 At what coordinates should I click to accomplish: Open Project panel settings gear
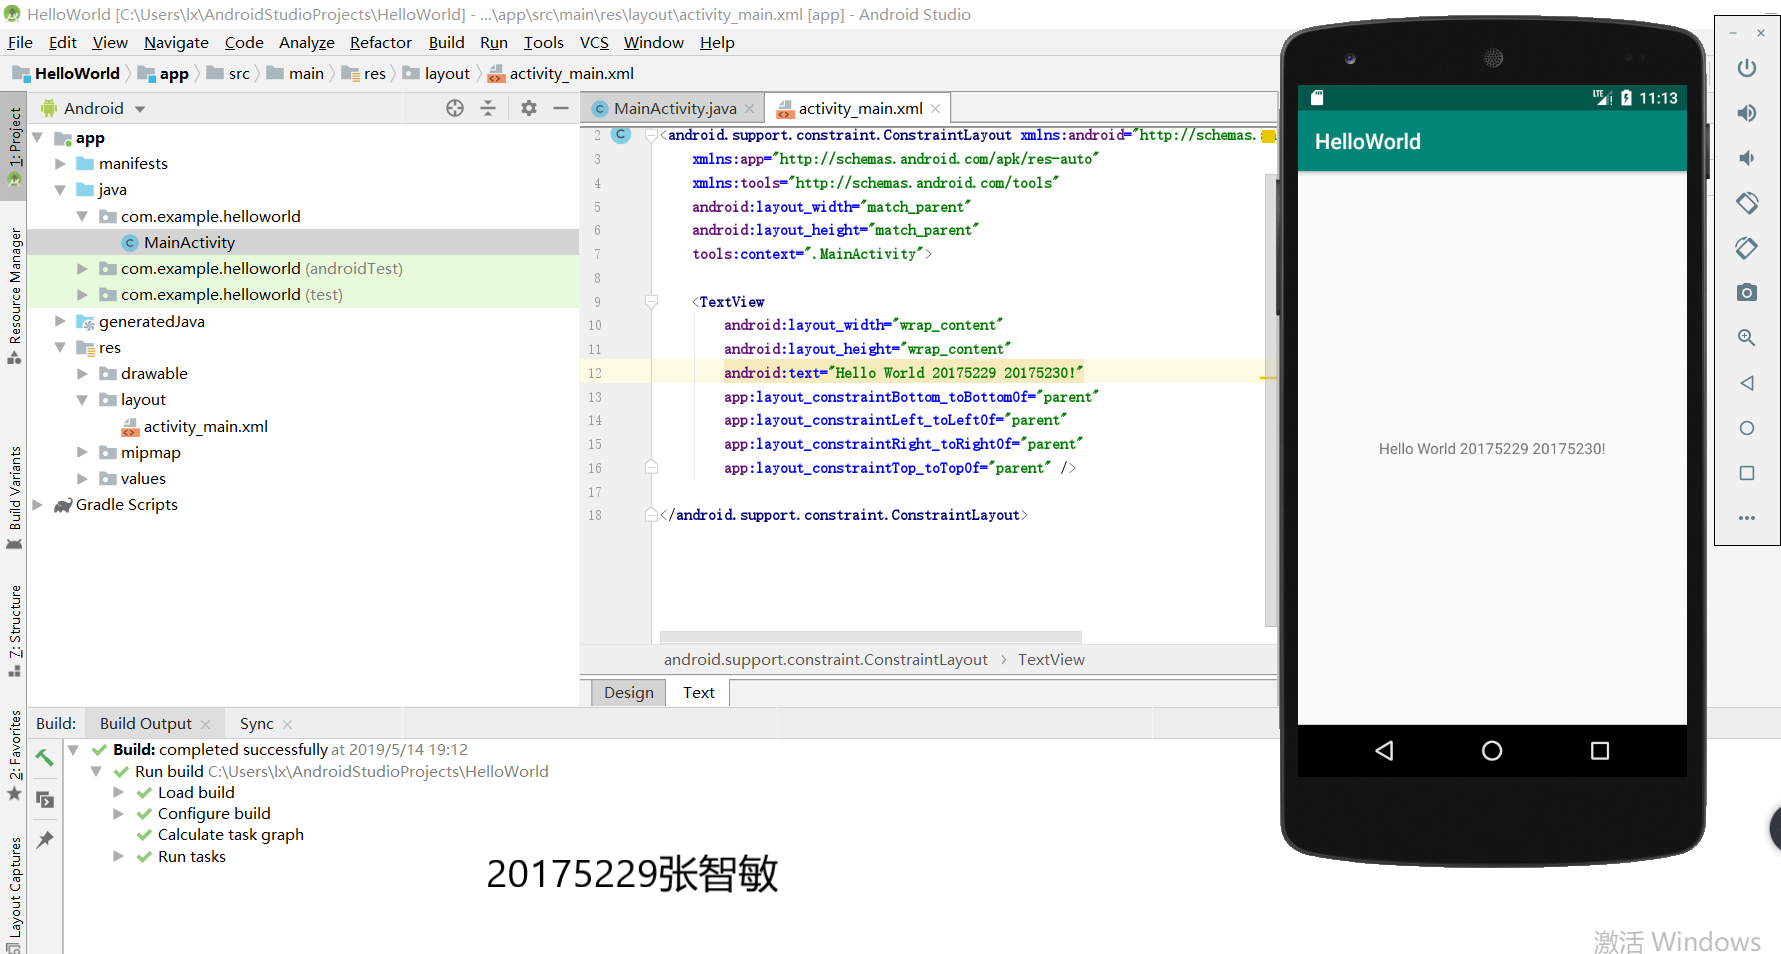(529, 108)
